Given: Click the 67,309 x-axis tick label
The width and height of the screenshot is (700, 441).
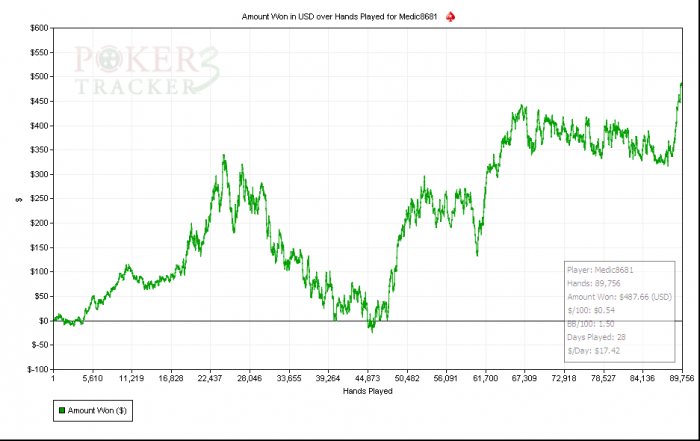Looking at the screenshot, I should pos(524,379).
